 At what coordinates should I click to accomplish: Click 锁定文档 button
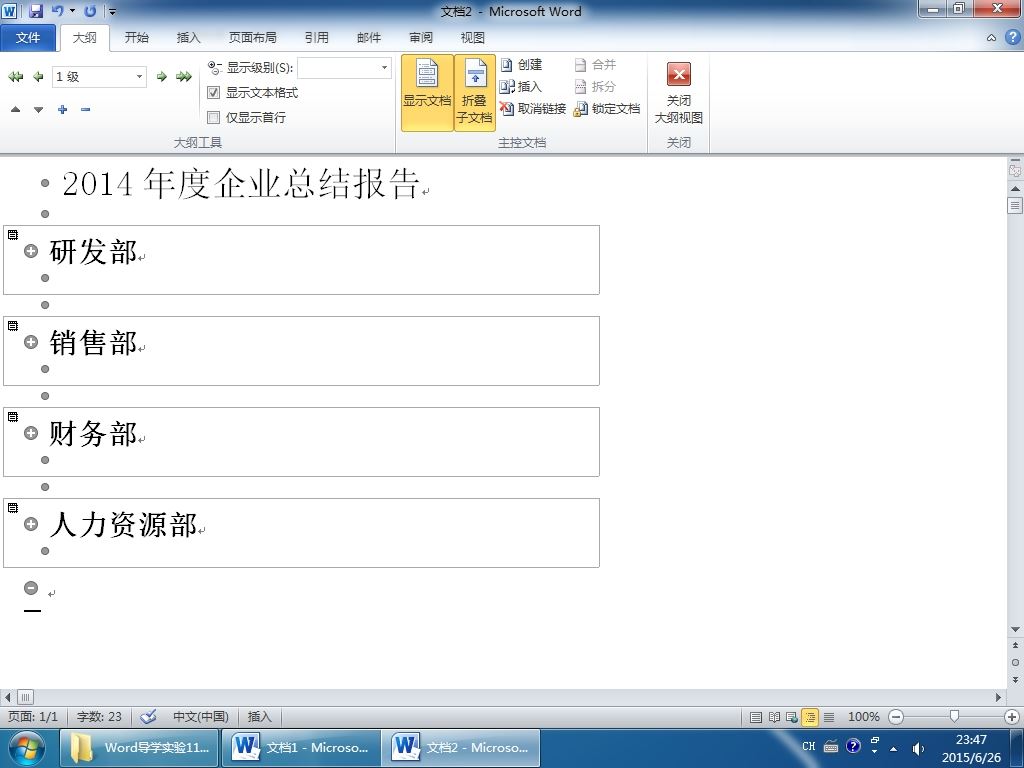(607, 108)
